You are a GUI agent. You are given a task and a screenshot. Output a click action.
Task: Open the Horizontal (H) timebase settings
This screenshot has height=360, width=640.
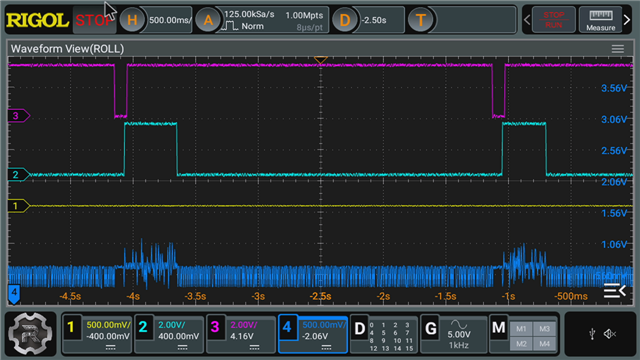[x=132, y=20]
